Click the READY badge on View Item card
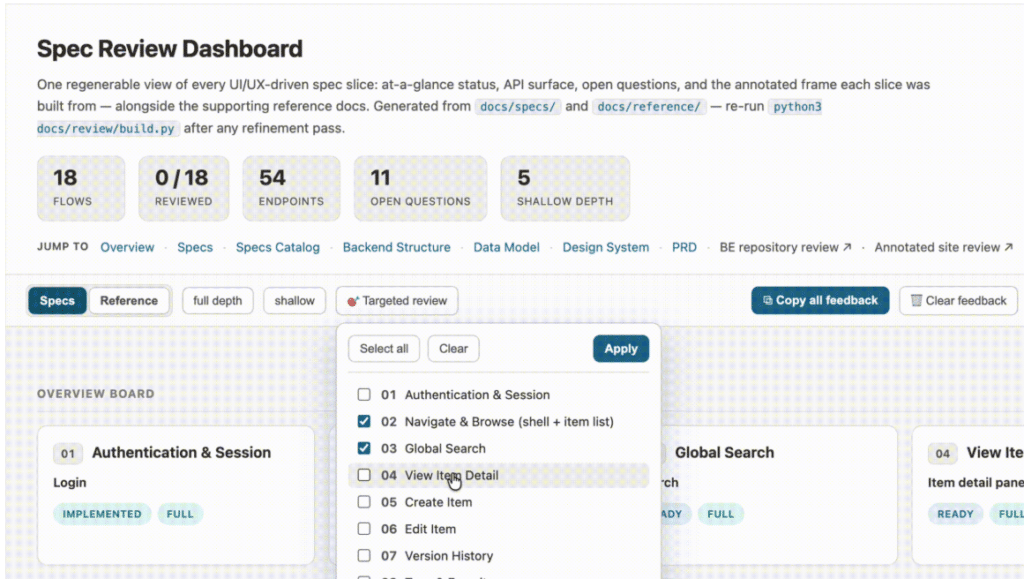The width and height of the screenshot is (1024, 579). (x=955, y=514)
